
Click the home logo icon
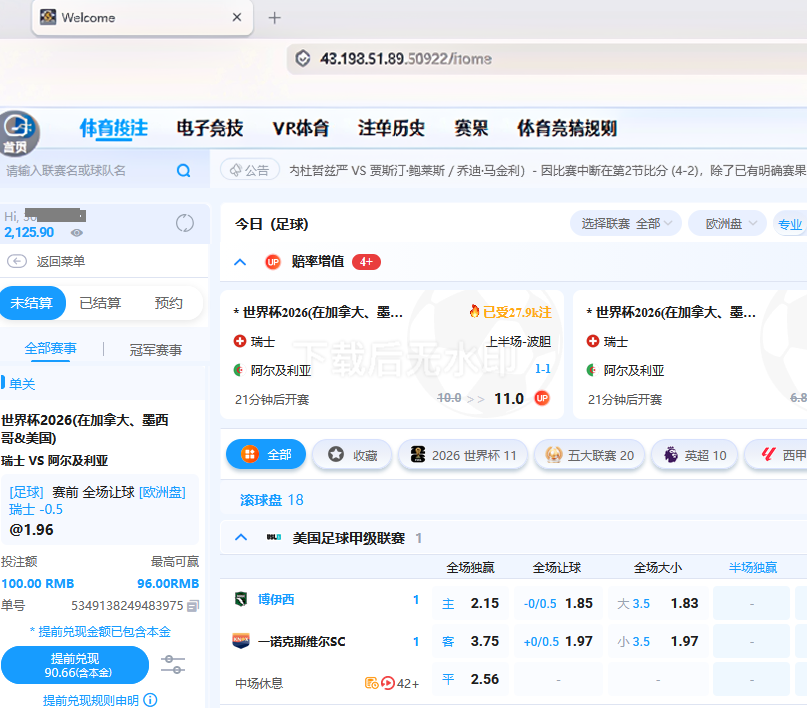coord(19,133)
